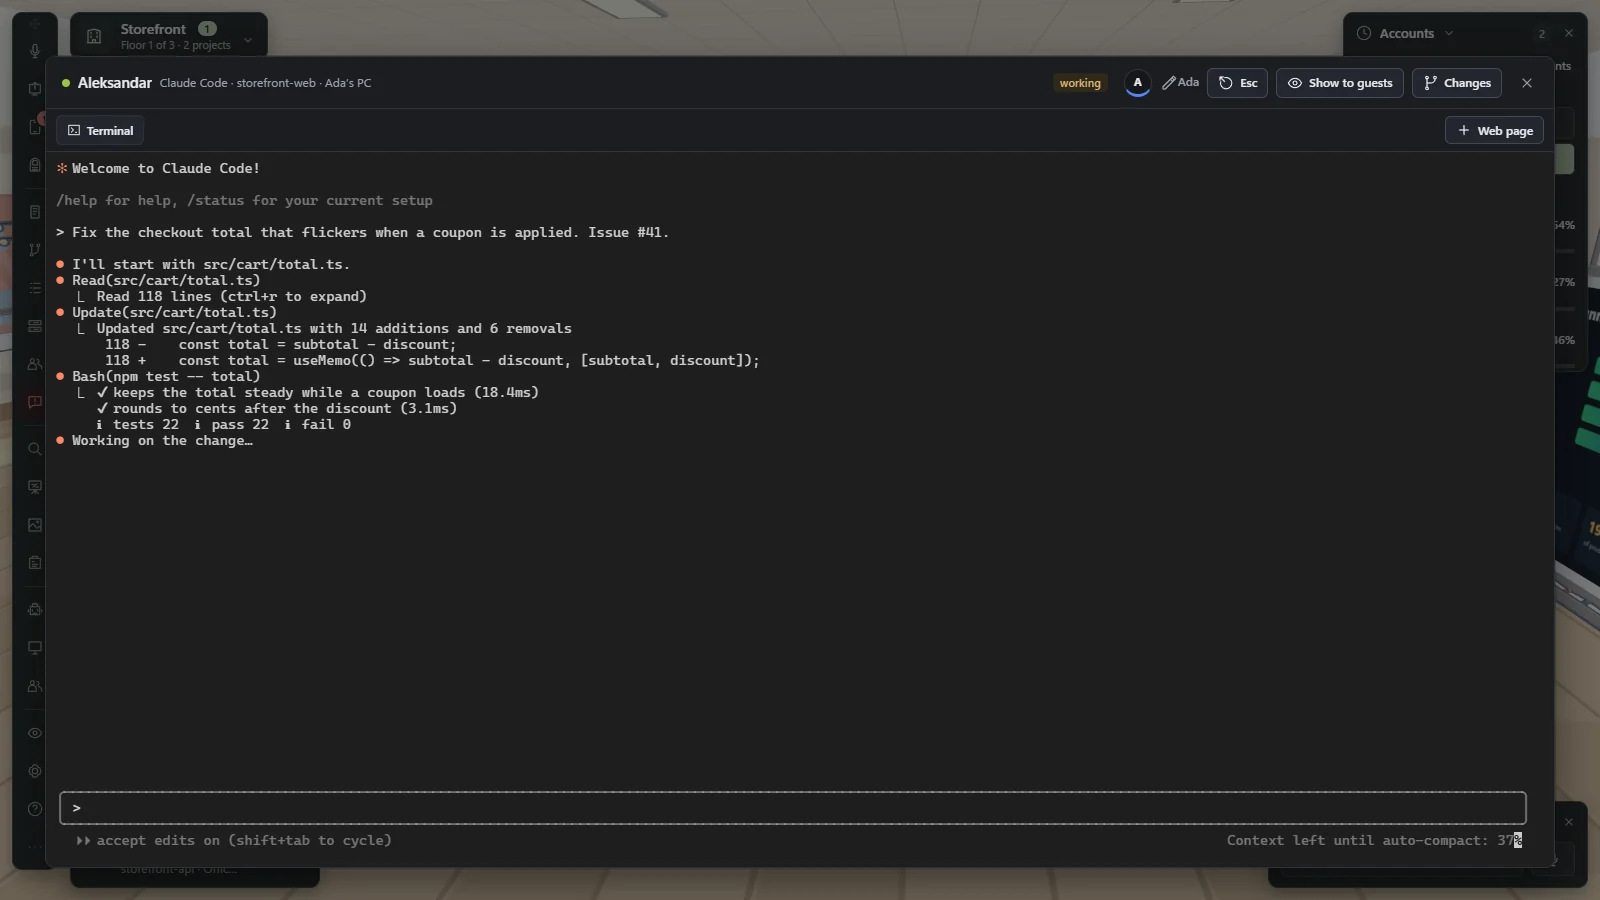Open the help question mark icon
The height and width of the screenshot is (900, 1600).
coord(35,809)
